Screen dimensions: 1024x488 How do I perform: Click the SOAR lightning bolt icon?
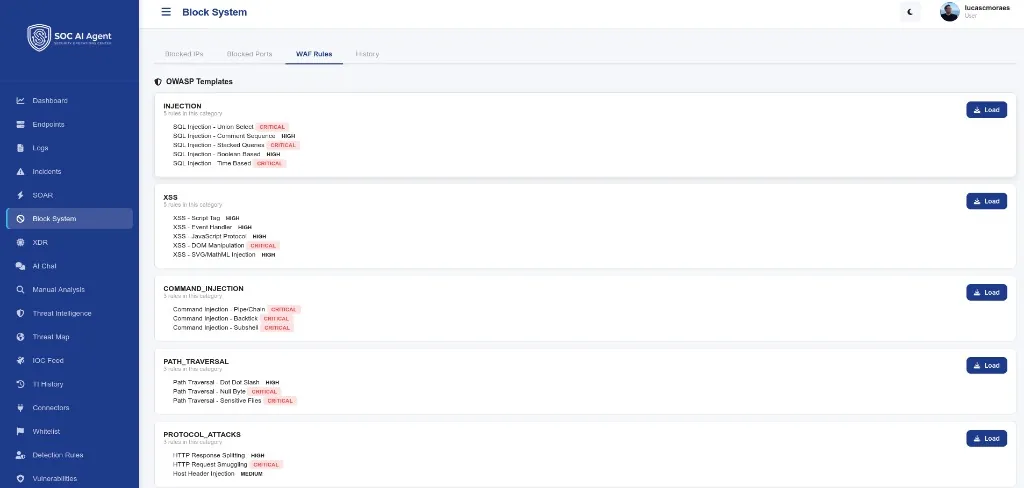(x=20, y=195)
